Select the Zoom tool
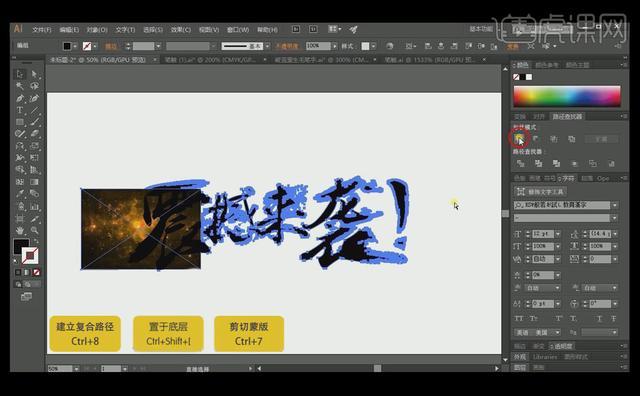This screenshot has height=396, width=640. [x=34, y=230]
